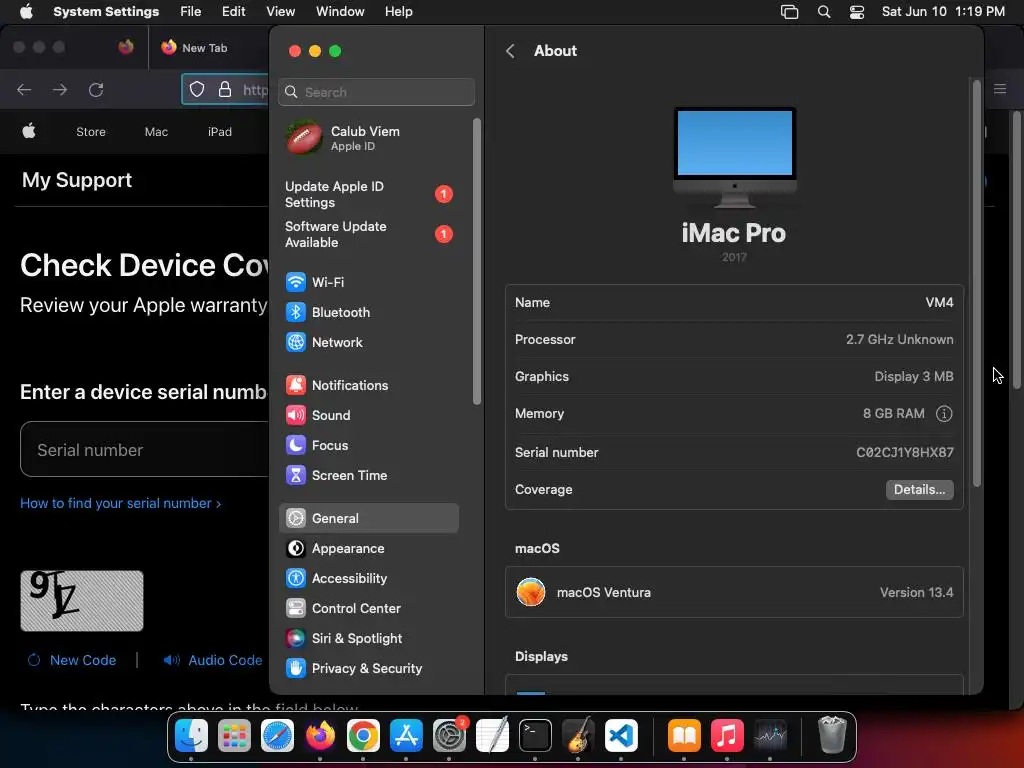Screen dimensions: 1024x768
Task: Click the Memory info icon
Action: coord(944,413)
